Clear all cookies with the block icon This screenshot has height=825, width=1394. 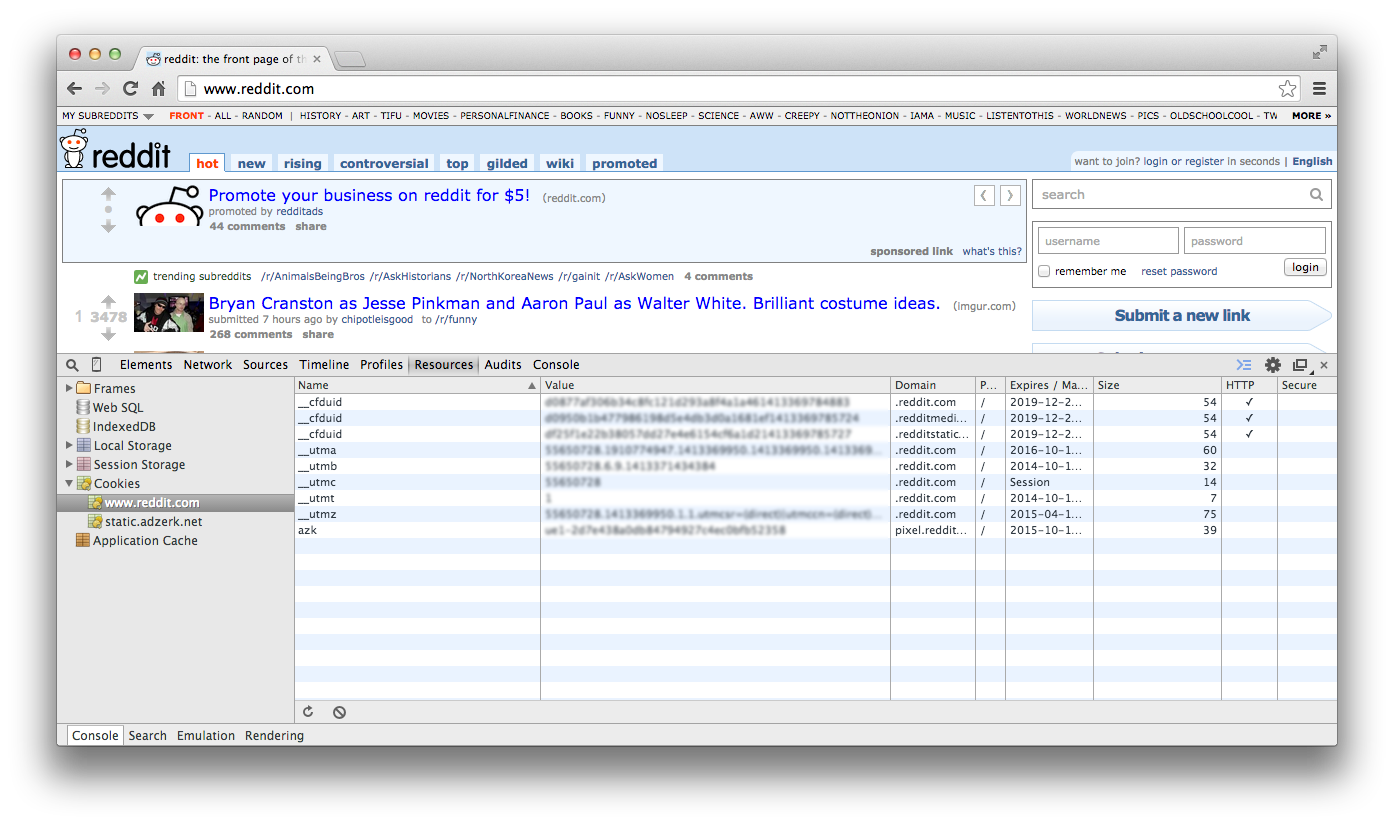tap(340, 712)
